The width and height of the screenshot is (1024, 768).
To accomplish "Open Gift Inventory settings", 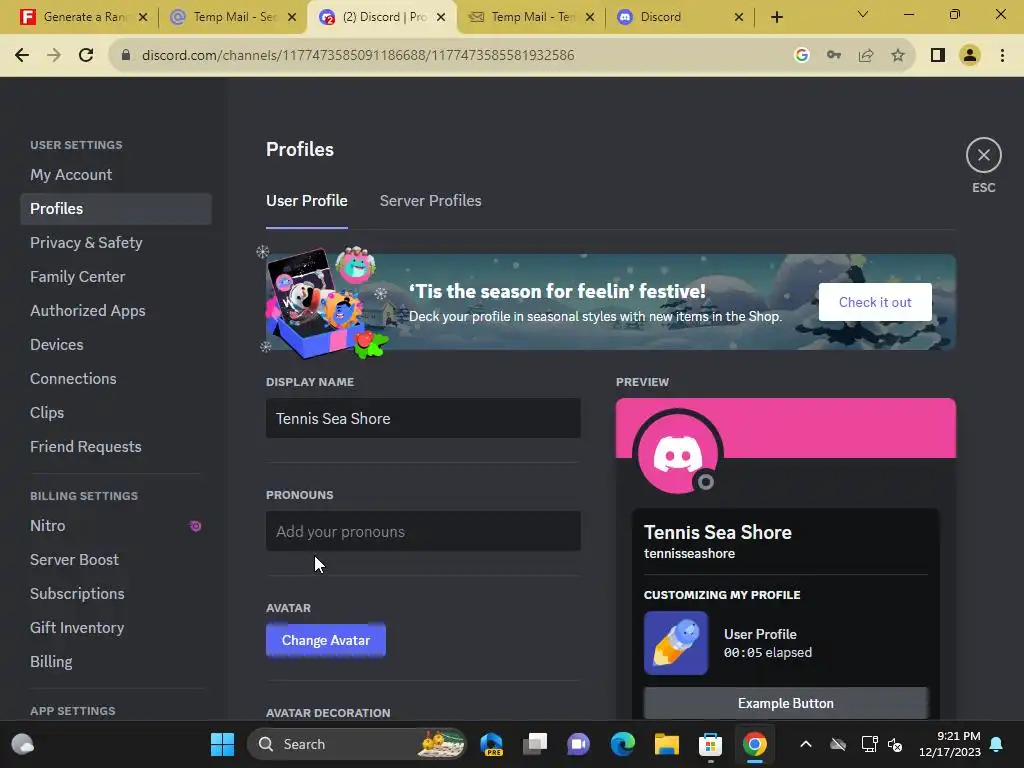I will 116,628.
